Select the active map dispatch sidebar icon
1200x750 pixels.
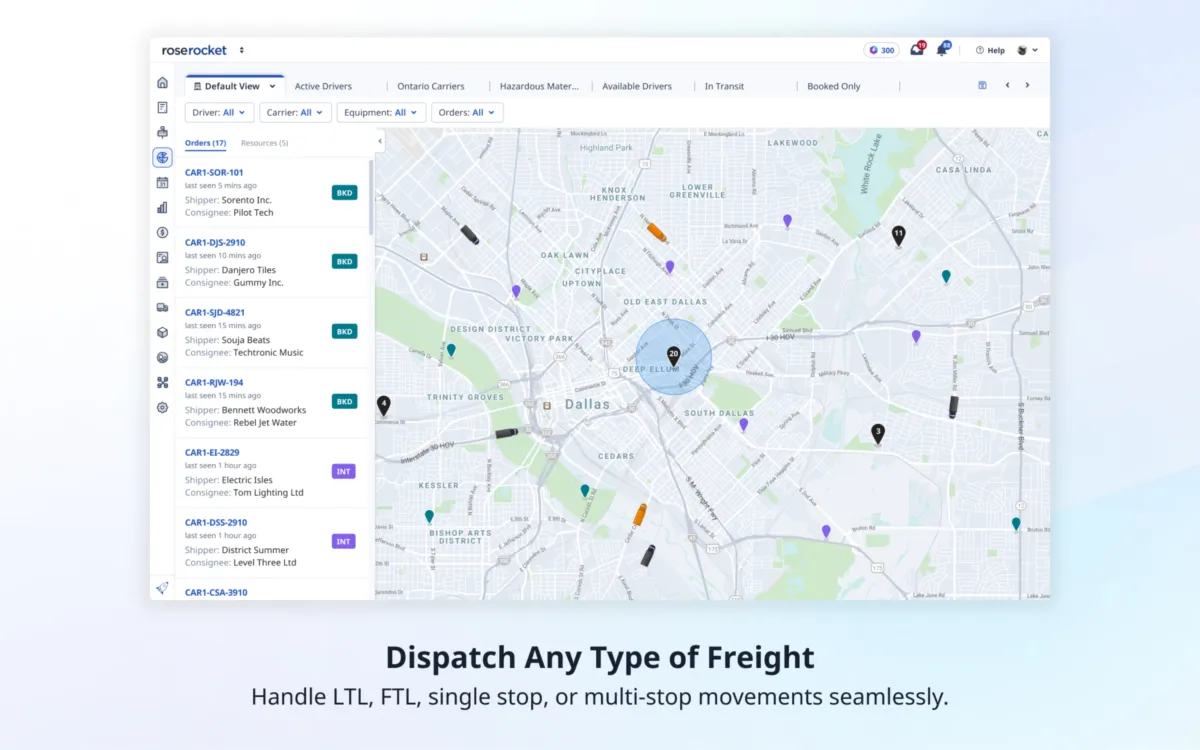162,157
